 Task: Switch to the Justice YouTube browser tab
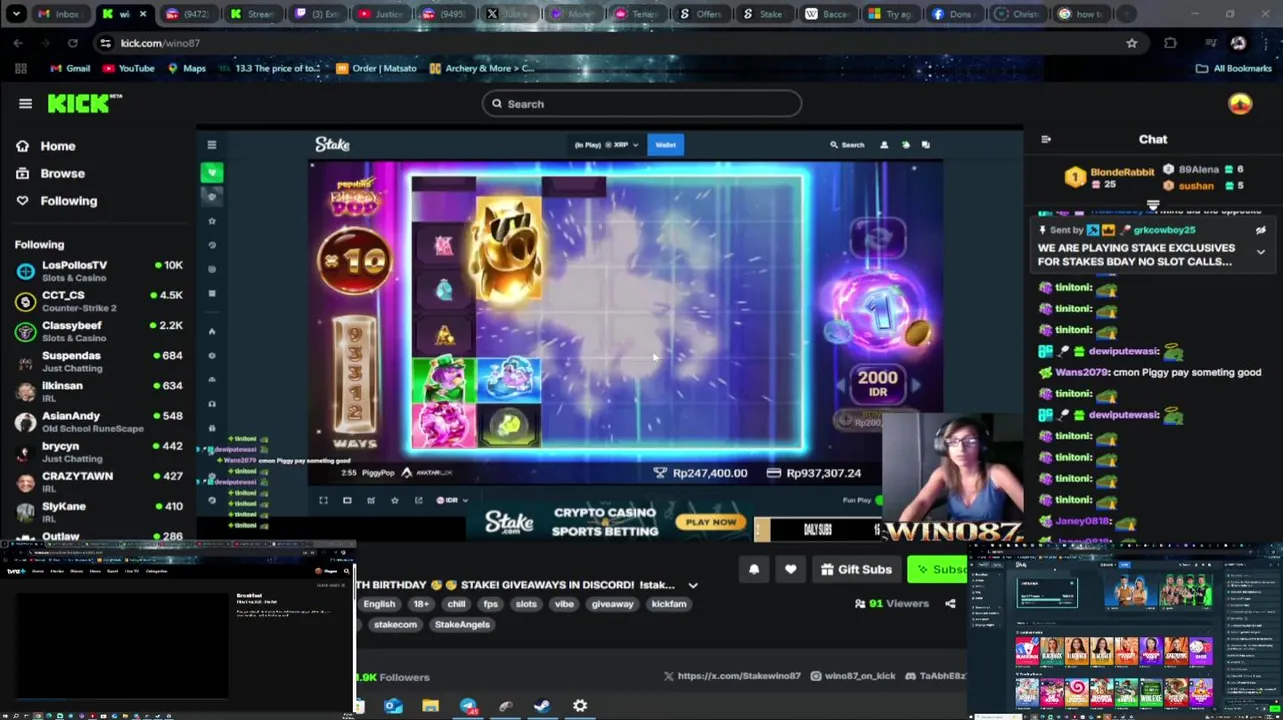(382, 14)
